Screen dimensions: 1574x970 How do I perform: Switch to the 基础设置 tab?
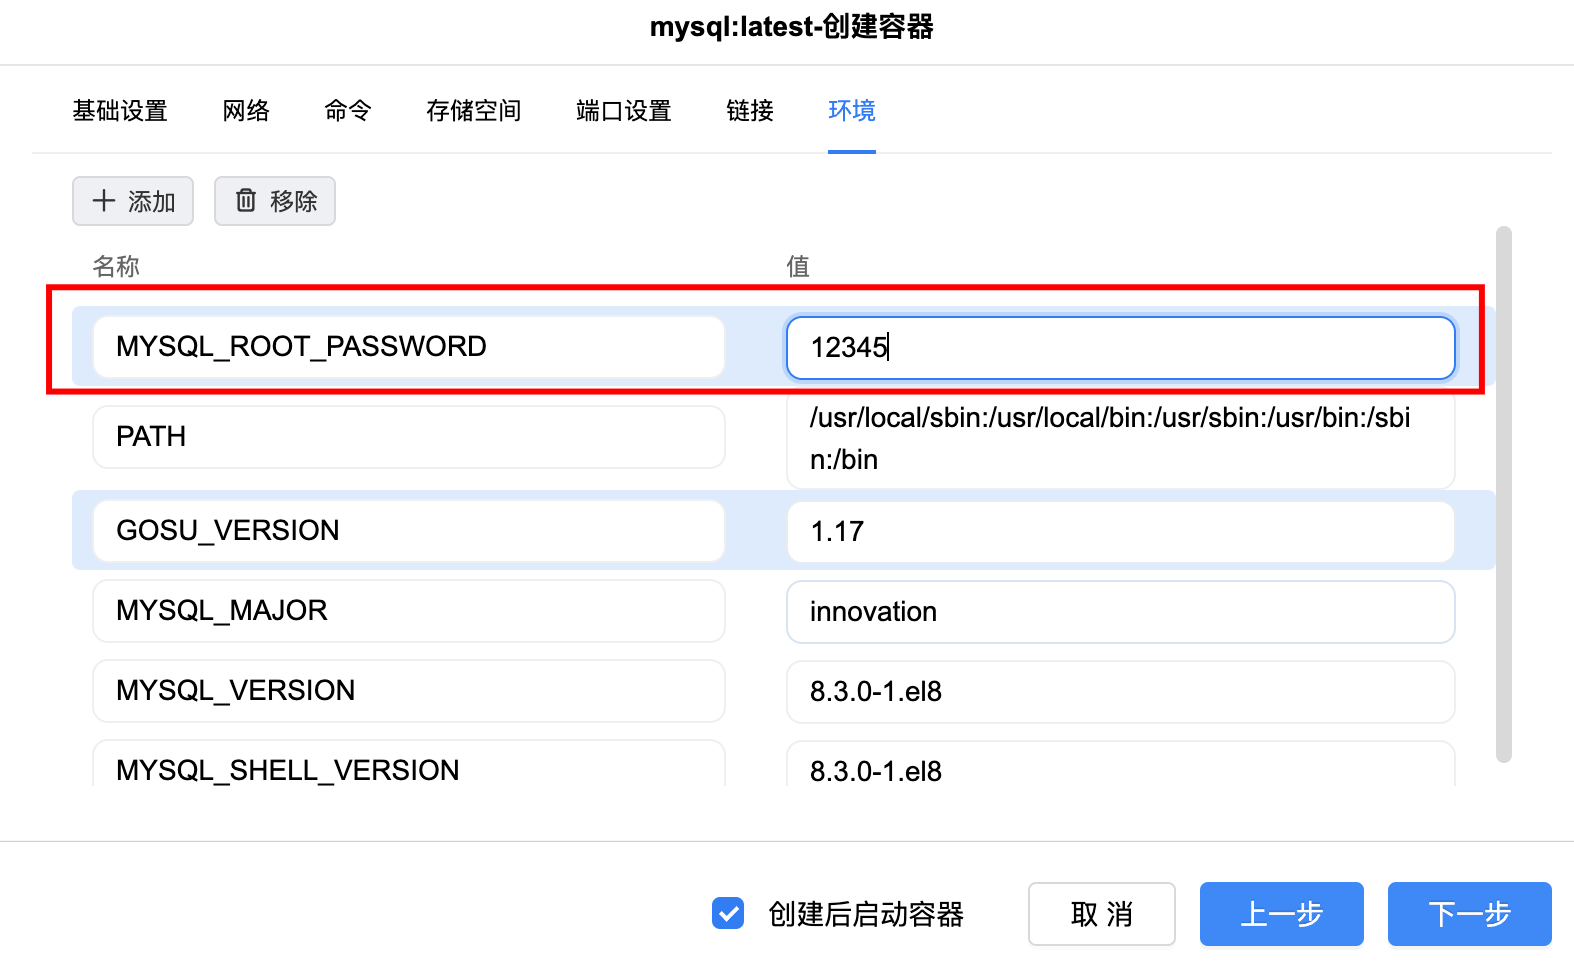pyautogui.click(x=120, y=111)
